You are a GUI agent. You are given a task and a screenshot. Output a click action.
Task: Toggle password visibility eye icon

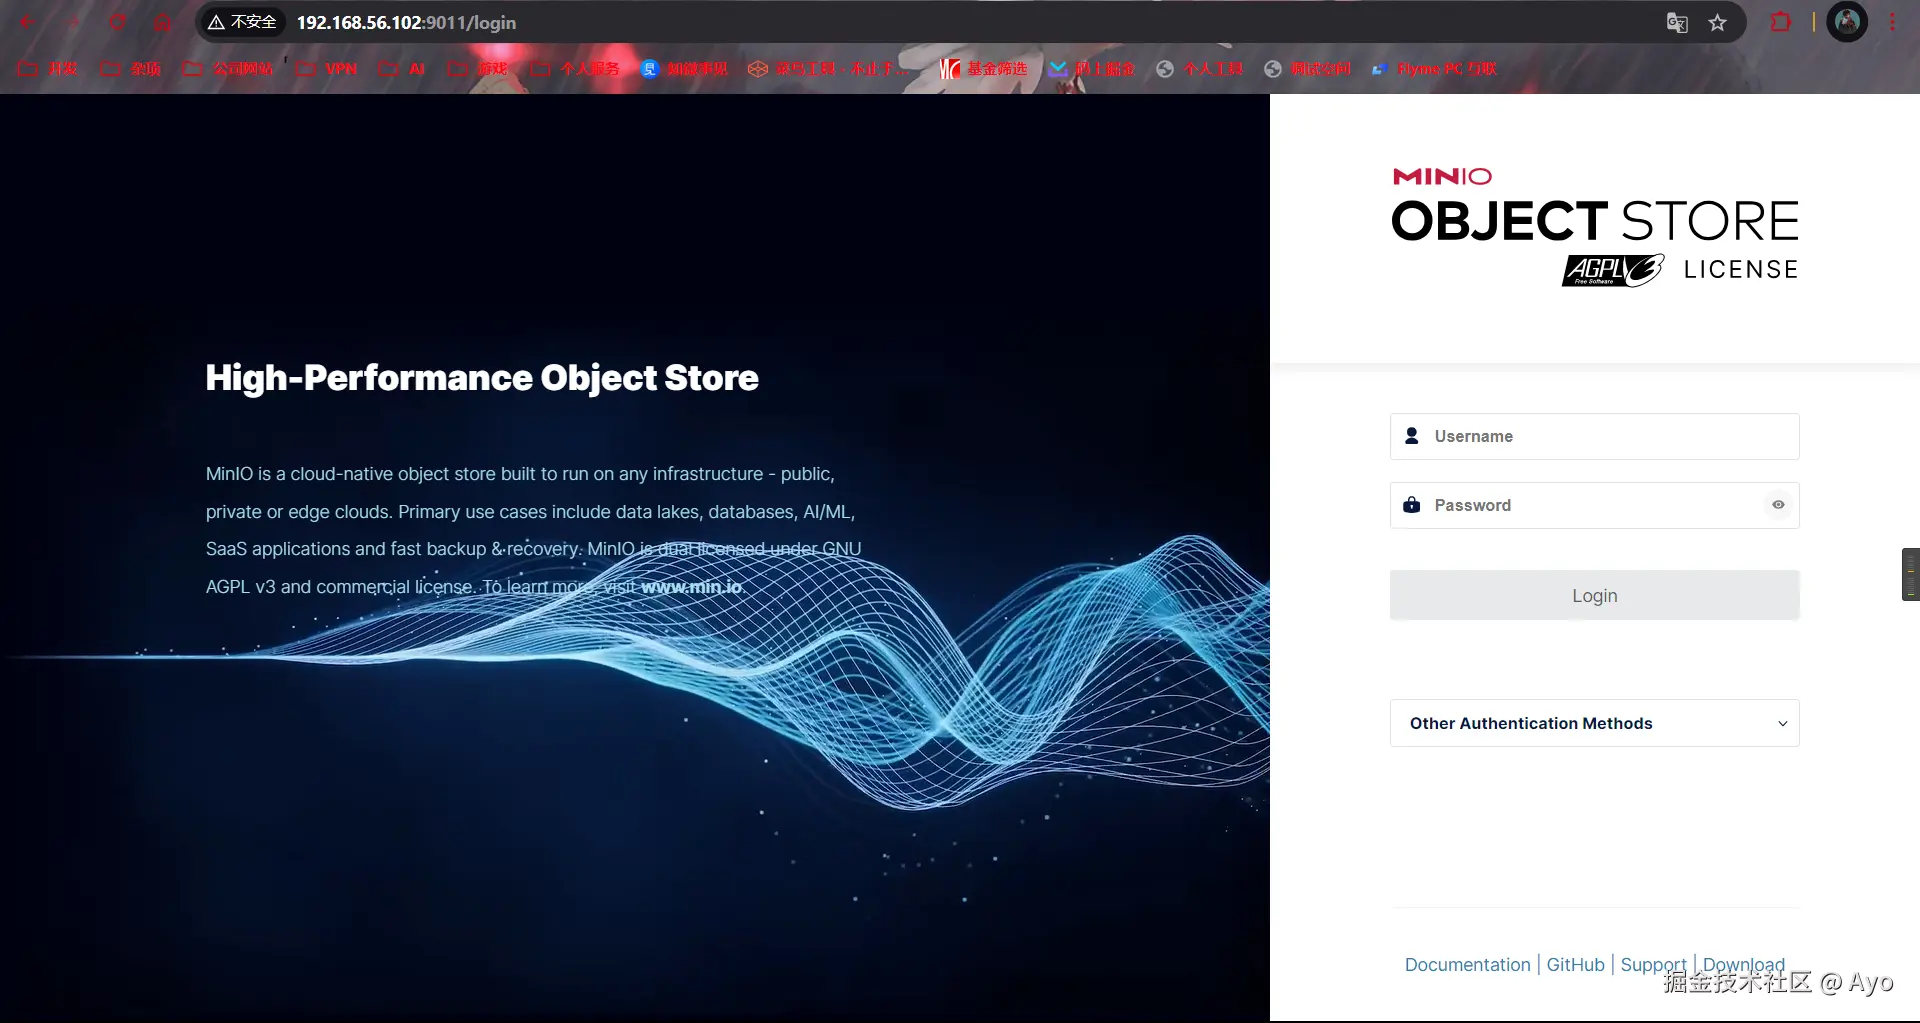coord(1778,505)
